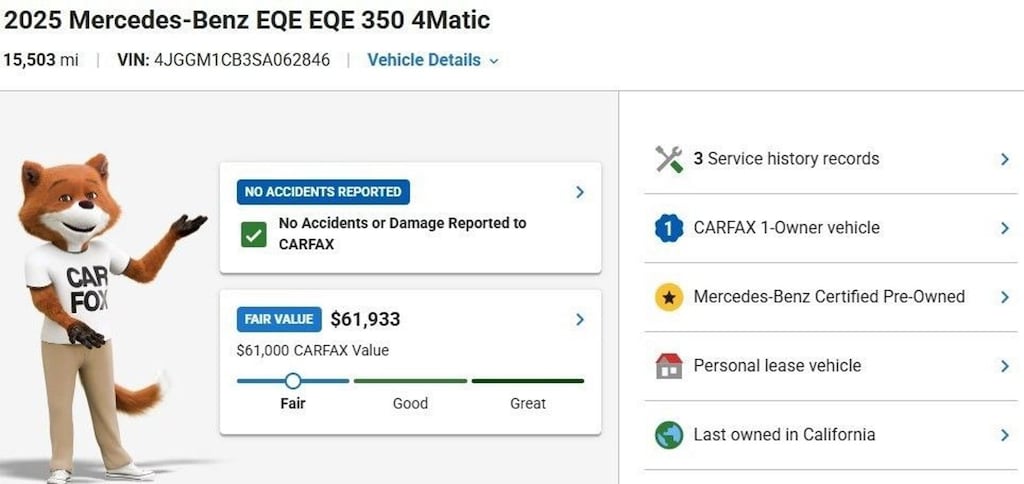Click the wrench service history icon
Screen dimensions: 1024x484
(669, 159)
